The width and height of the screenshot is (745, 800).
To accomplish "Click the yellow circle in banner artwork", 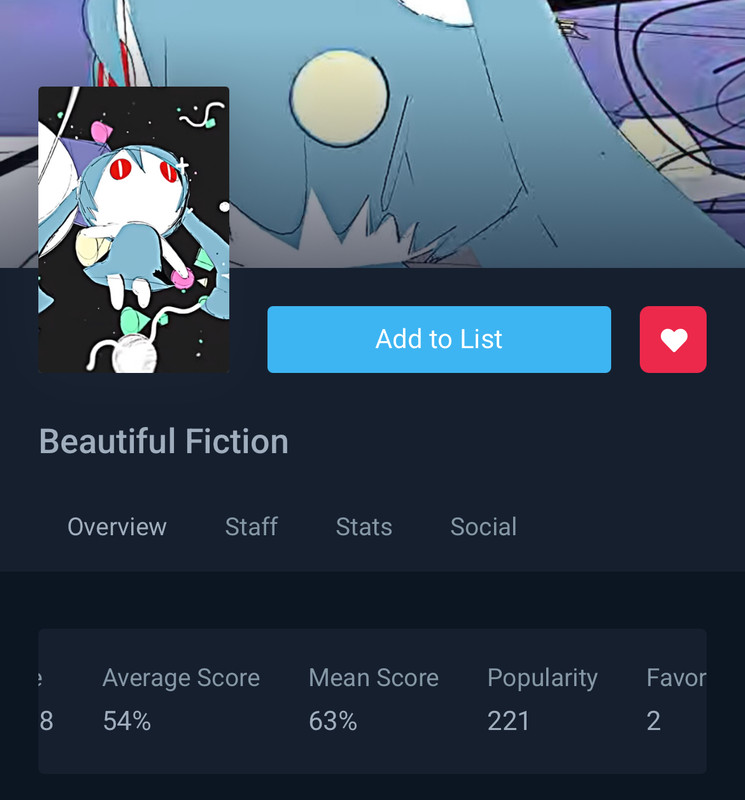I will coord(339,97).
